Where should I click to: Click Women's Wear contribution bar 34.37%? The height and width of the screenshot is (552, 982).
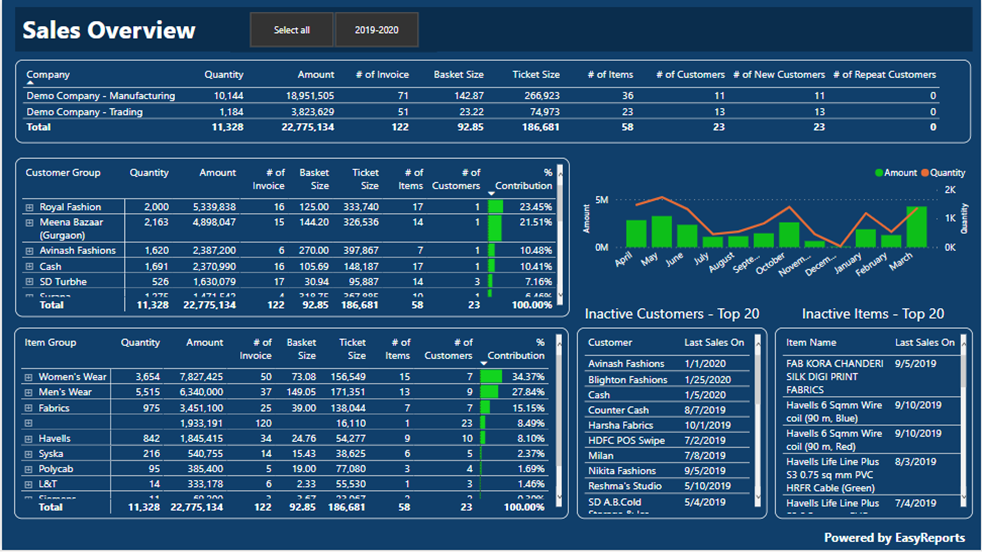[491, 377]
